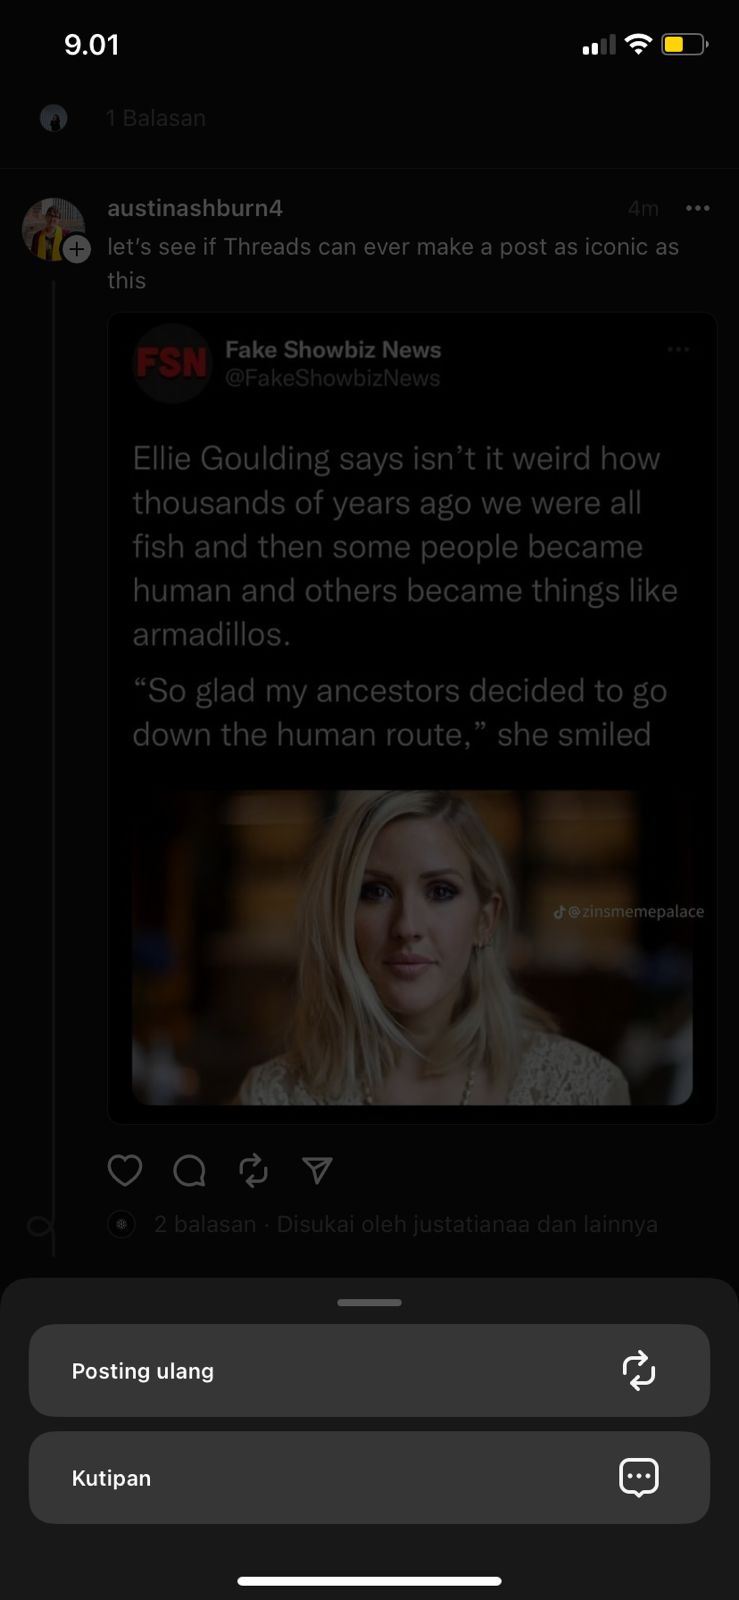The image size is (739, 1600).
Task: Tap the paper plane share icon
Action: click(317, 1170)
